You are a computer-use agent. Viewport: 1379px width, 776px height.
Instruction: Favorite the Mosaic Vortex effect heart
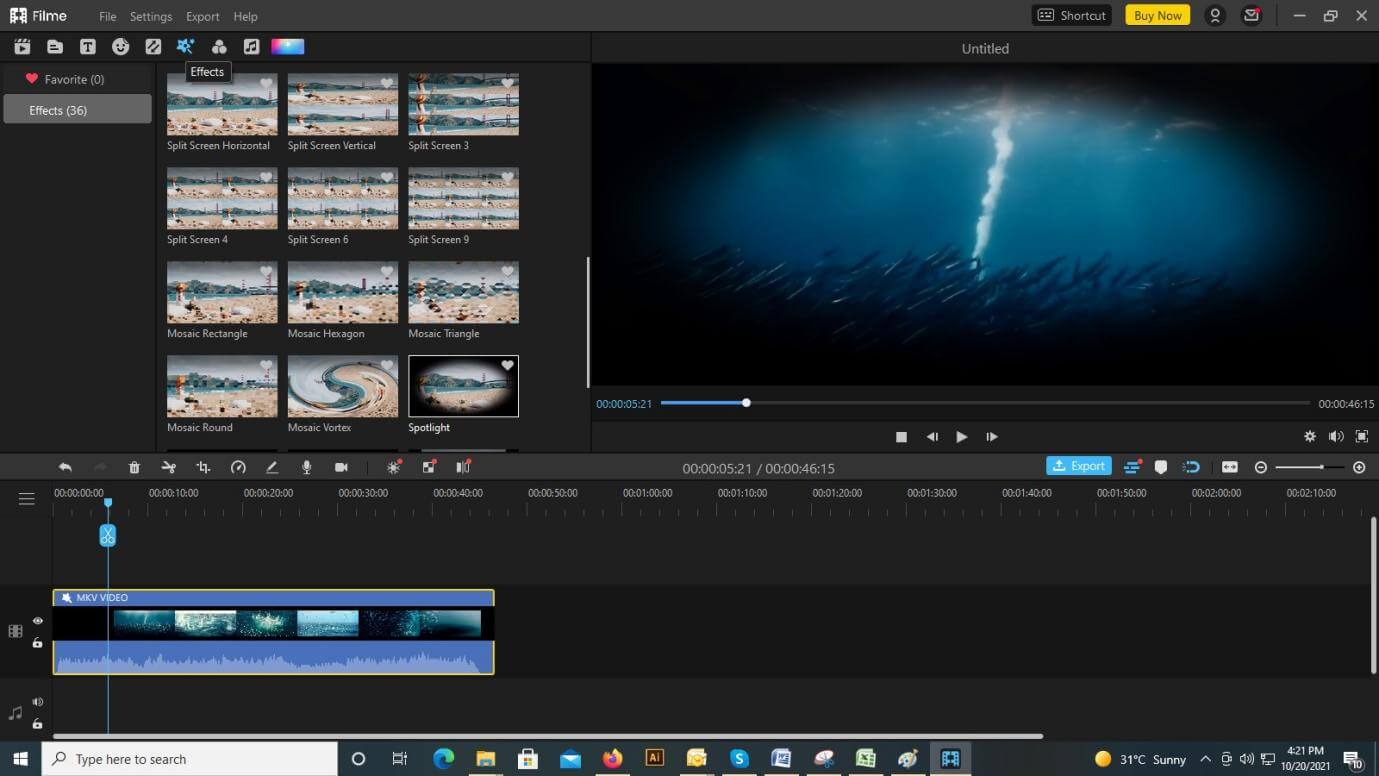(x=387, y=366)
